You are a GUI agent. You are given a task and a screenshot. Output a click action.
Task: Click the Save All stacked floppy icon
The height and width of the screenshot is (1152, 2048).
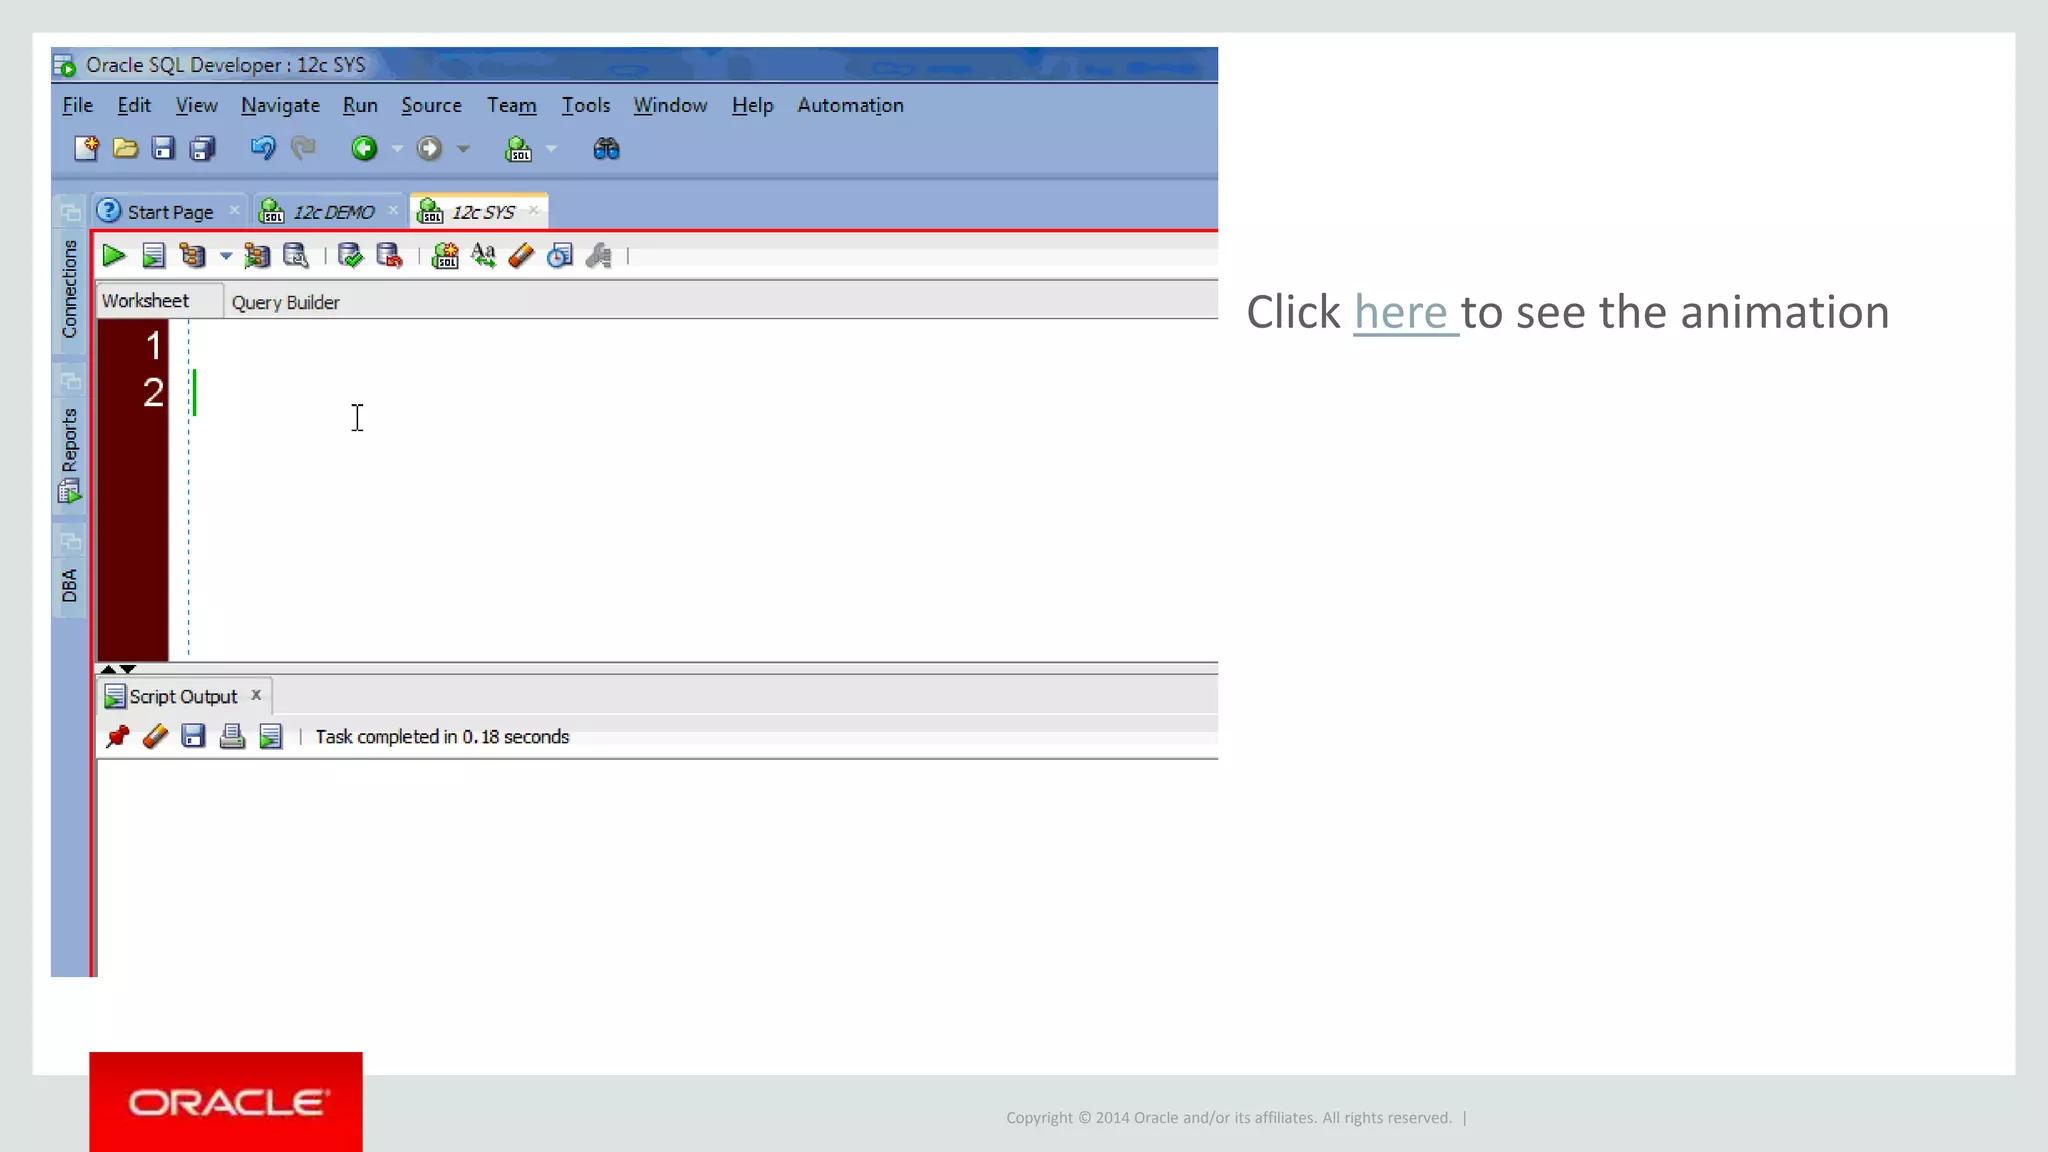click(203, 149)
